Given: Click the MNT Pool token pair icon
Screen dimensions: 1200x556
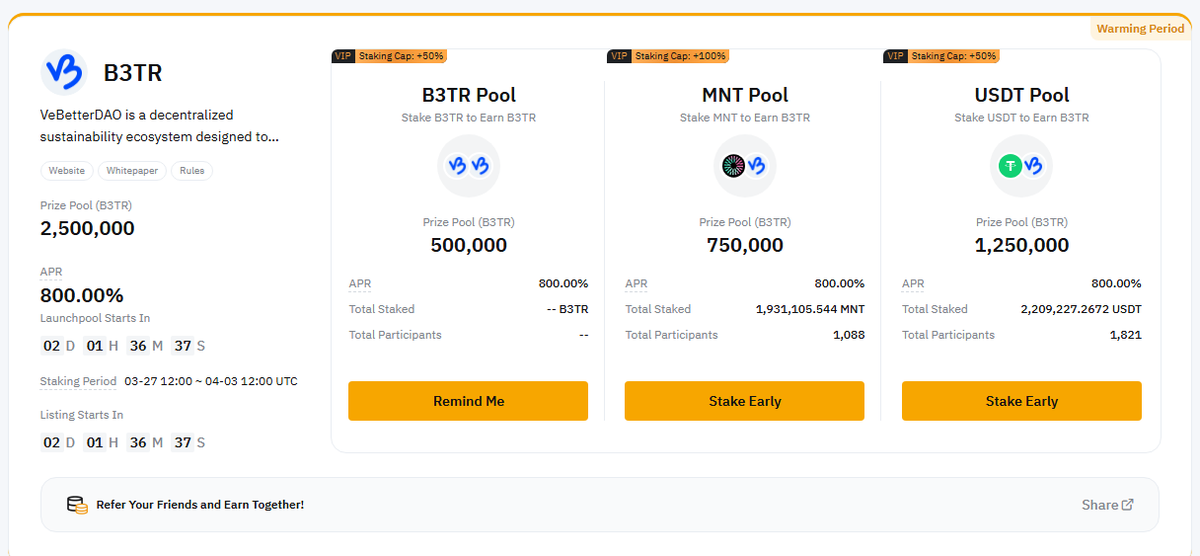Looking at the screenshot, I should point(745,166).
